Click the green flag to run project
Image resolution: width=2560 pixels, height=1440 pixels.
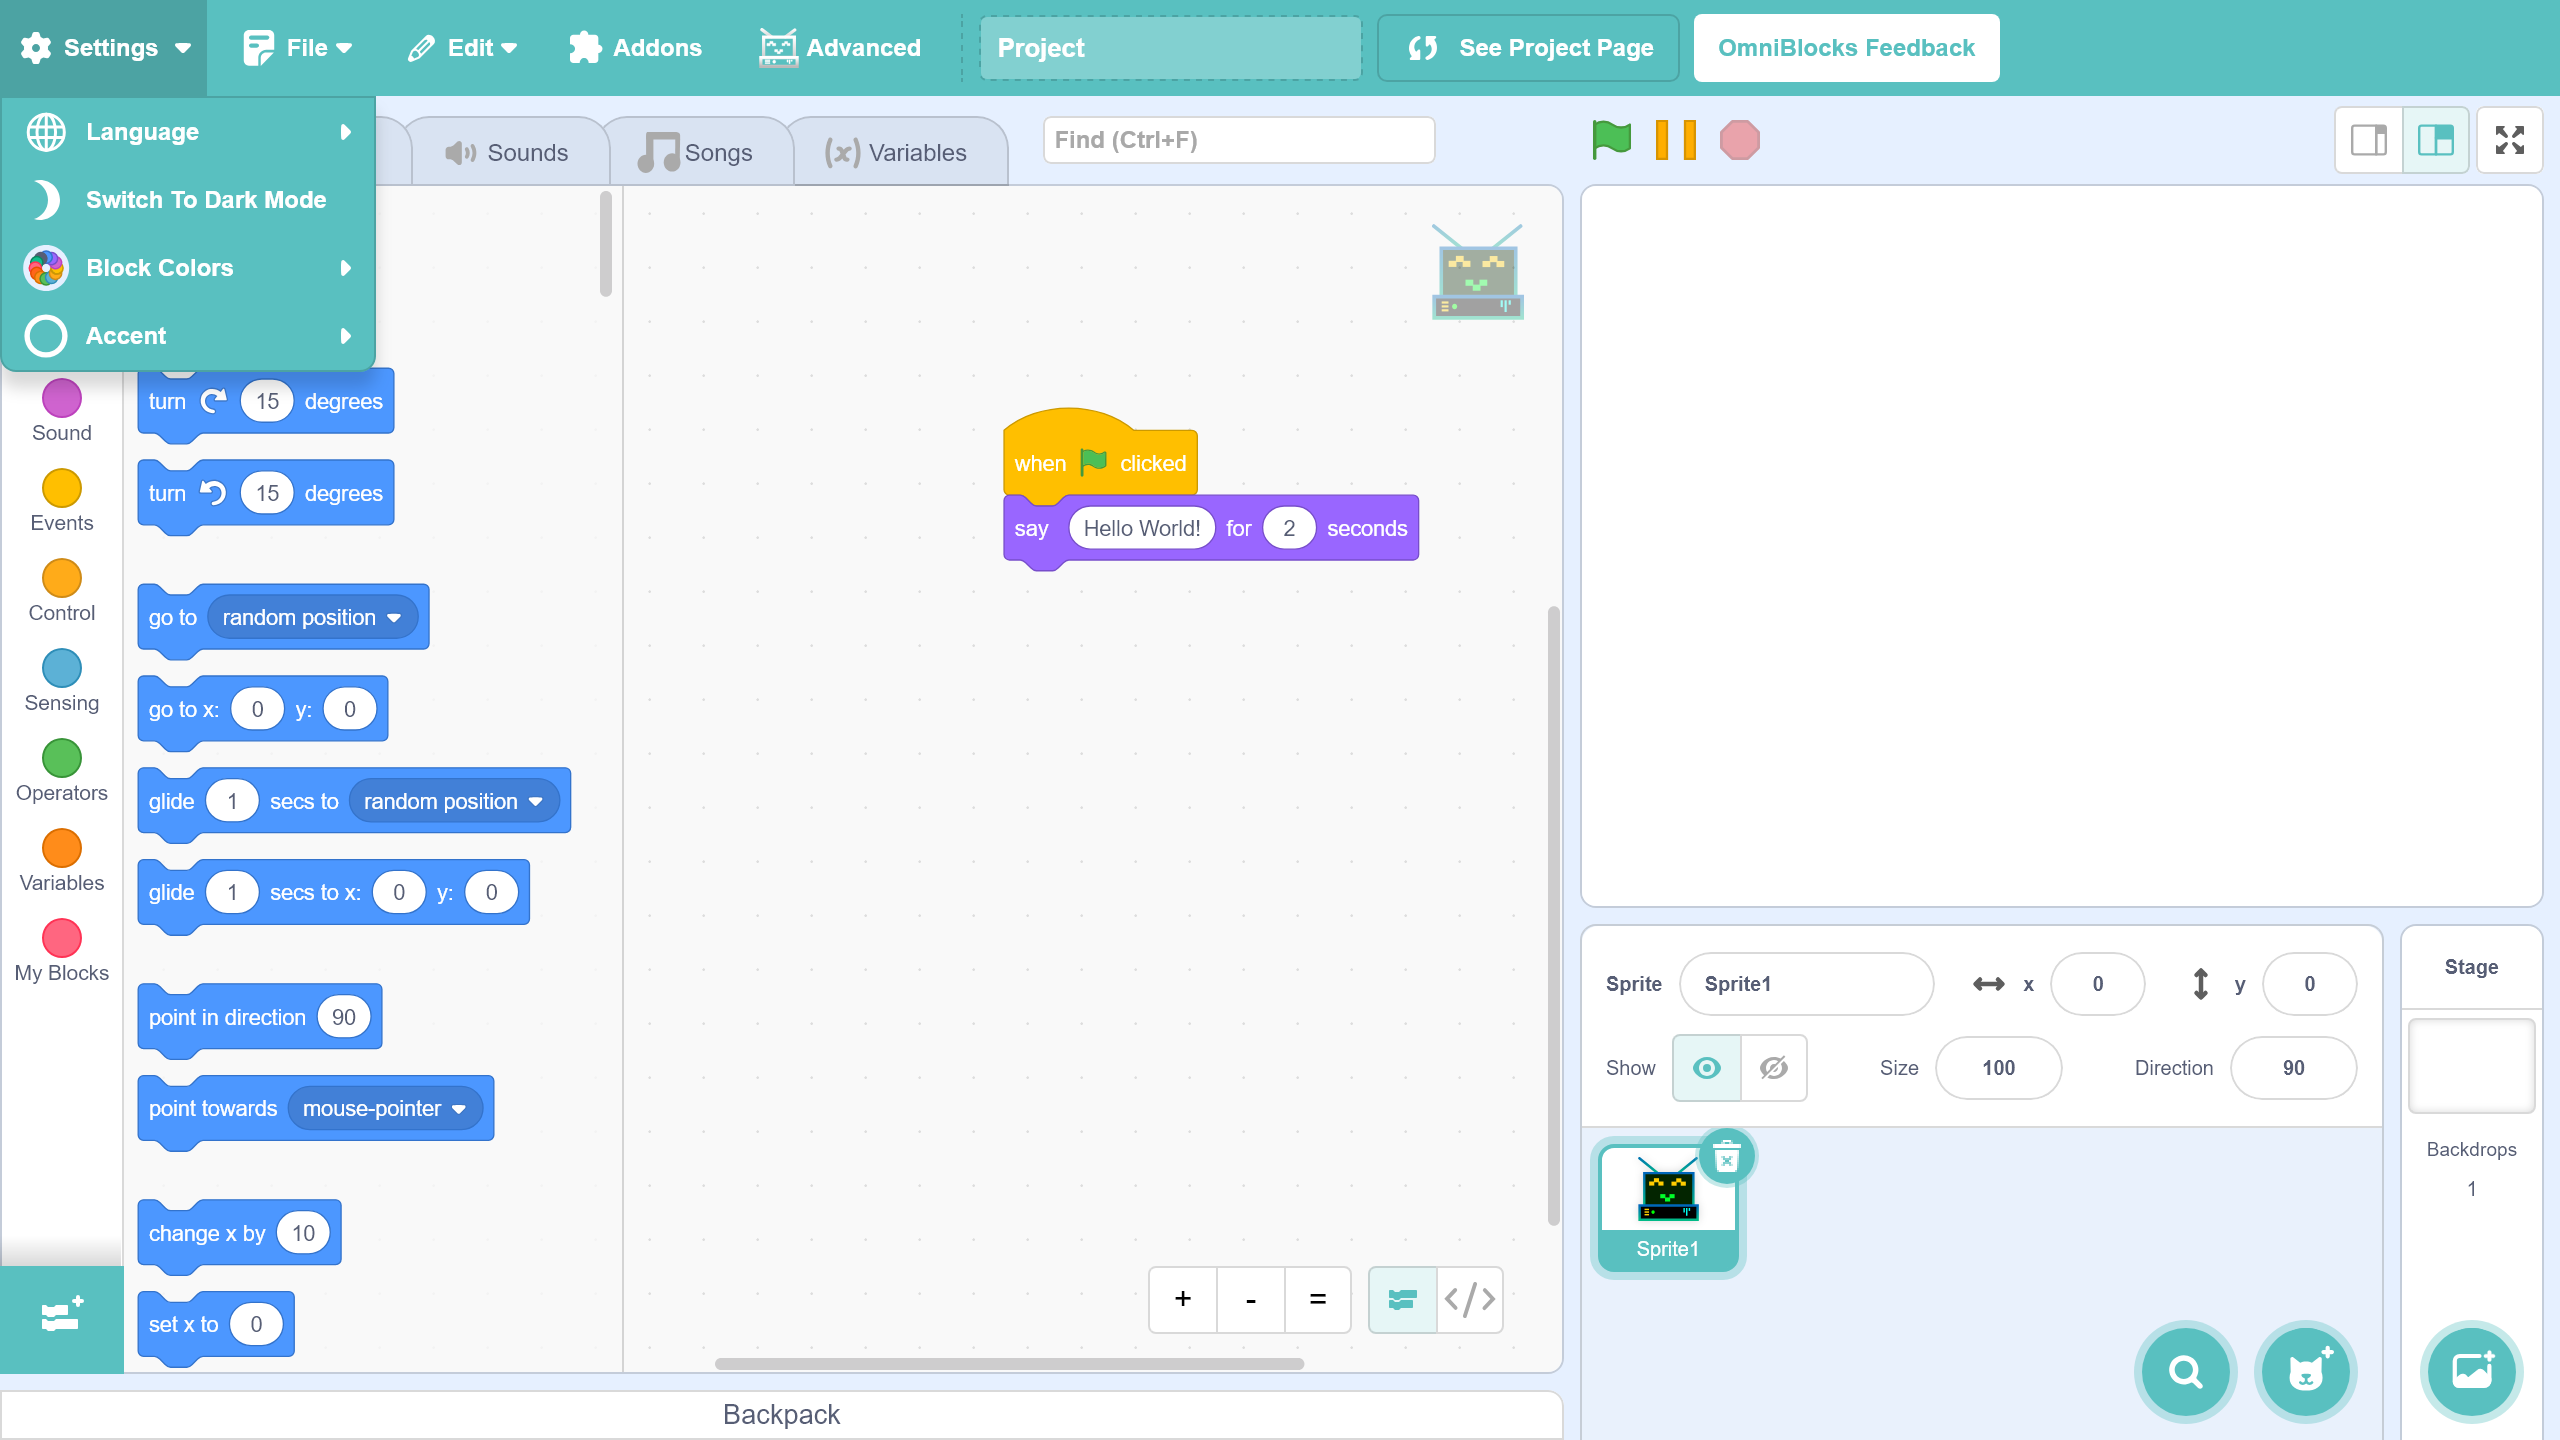click(1611, 139)
